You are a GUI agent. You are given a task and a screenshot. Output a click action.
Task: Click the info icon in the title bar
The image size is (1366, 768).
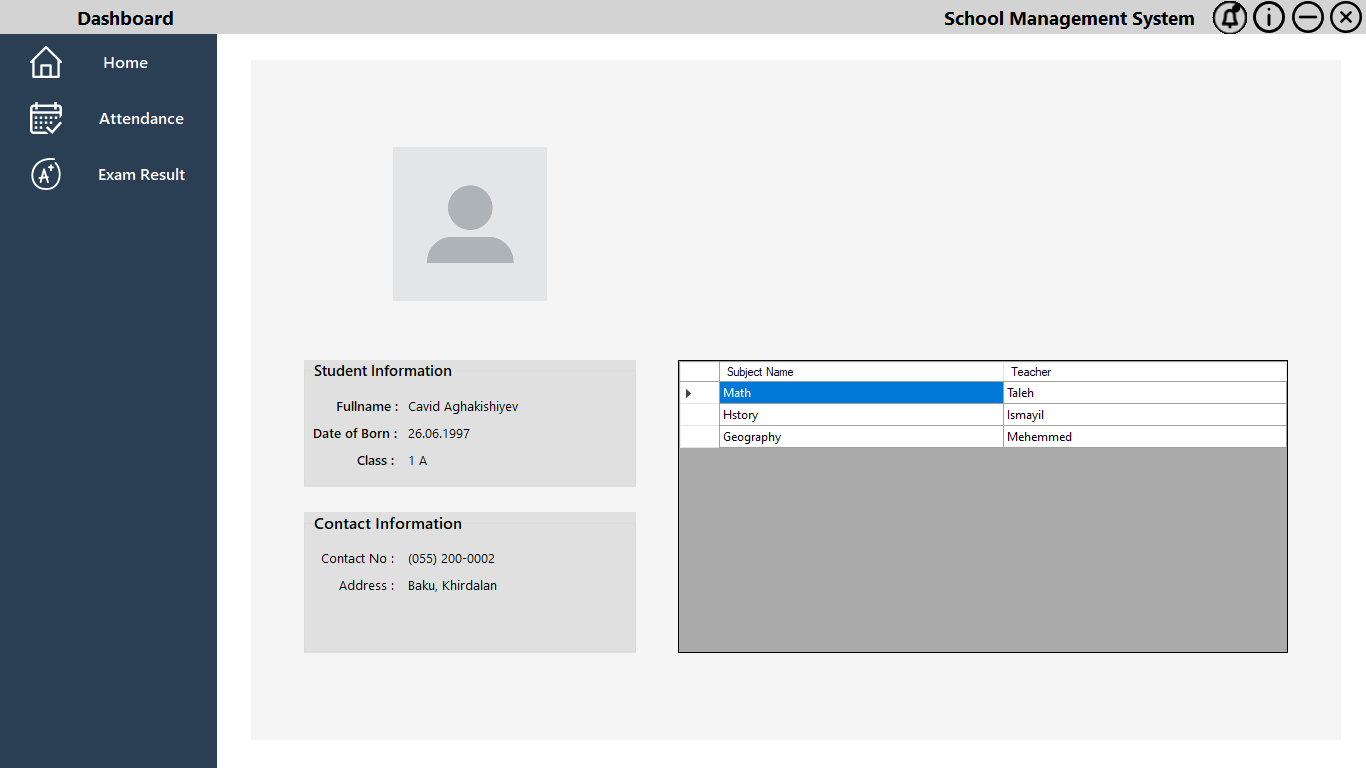[x=1268, y=17]
